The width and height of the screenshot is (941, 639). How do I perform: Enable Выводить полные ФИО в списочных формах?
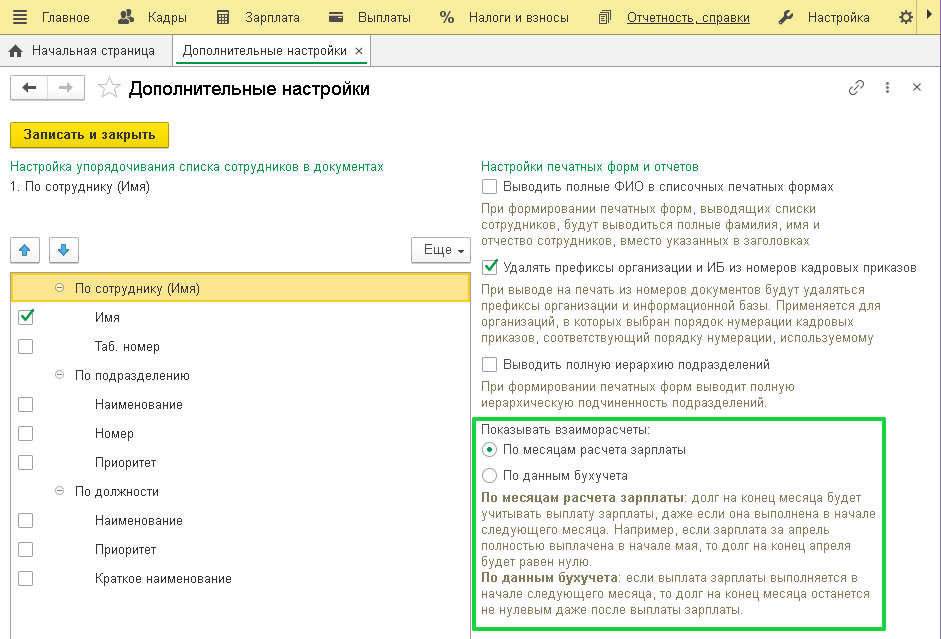[x=490, y=187]
